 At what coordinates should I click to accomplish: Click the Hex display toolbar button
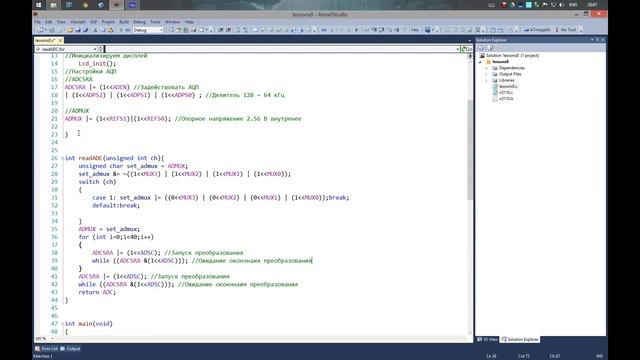click(x=415, y=30)
